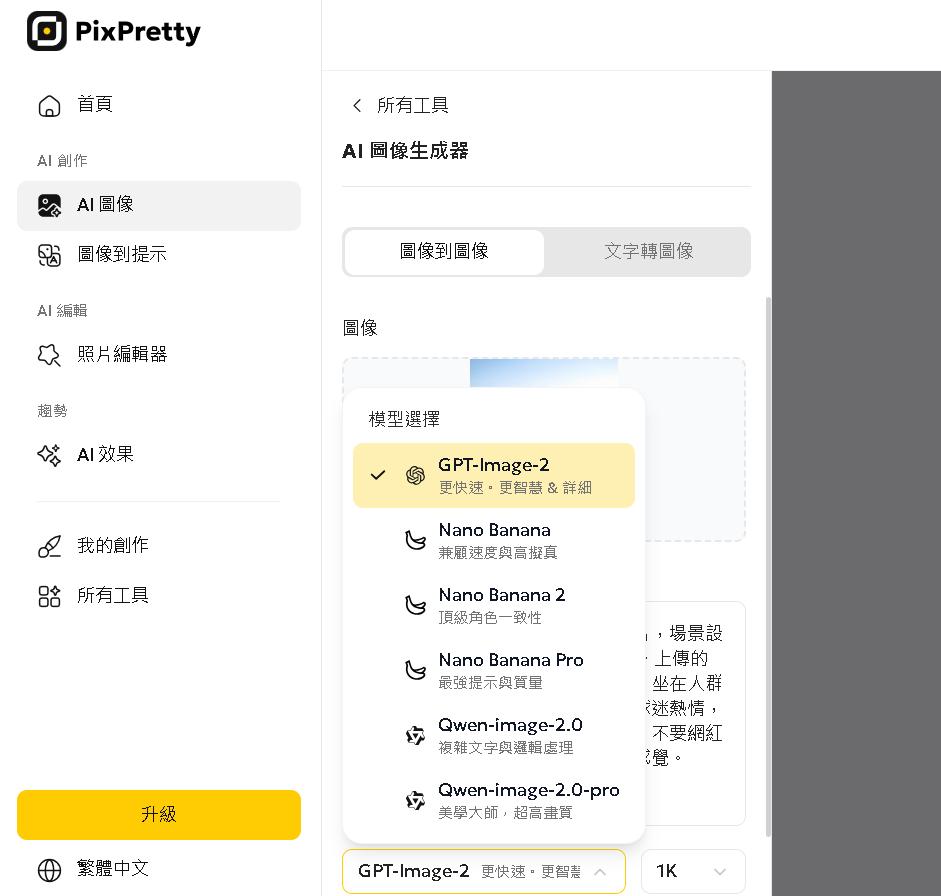Click the panel's vertical scrollbar
941x896 pixels.
[768, 567]
